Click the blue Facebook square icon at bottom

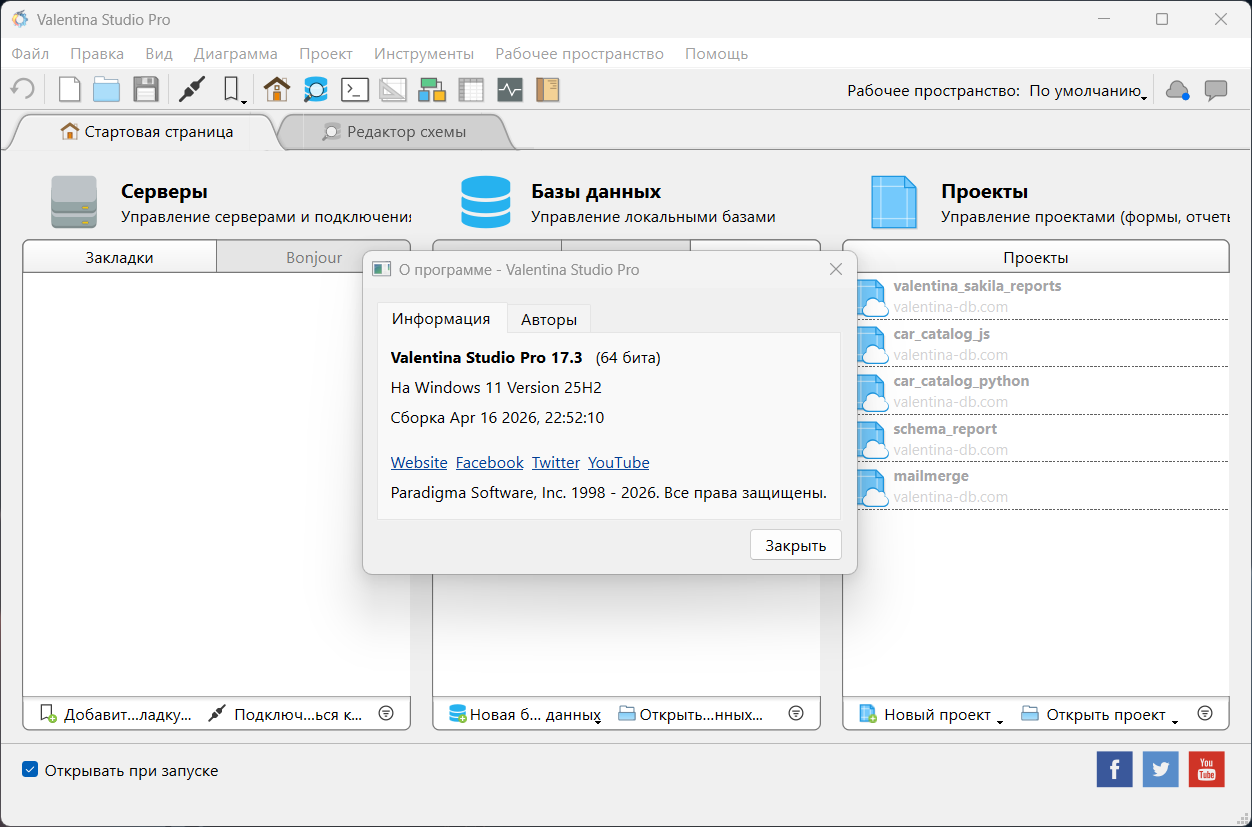click(x=1114, y=769)
